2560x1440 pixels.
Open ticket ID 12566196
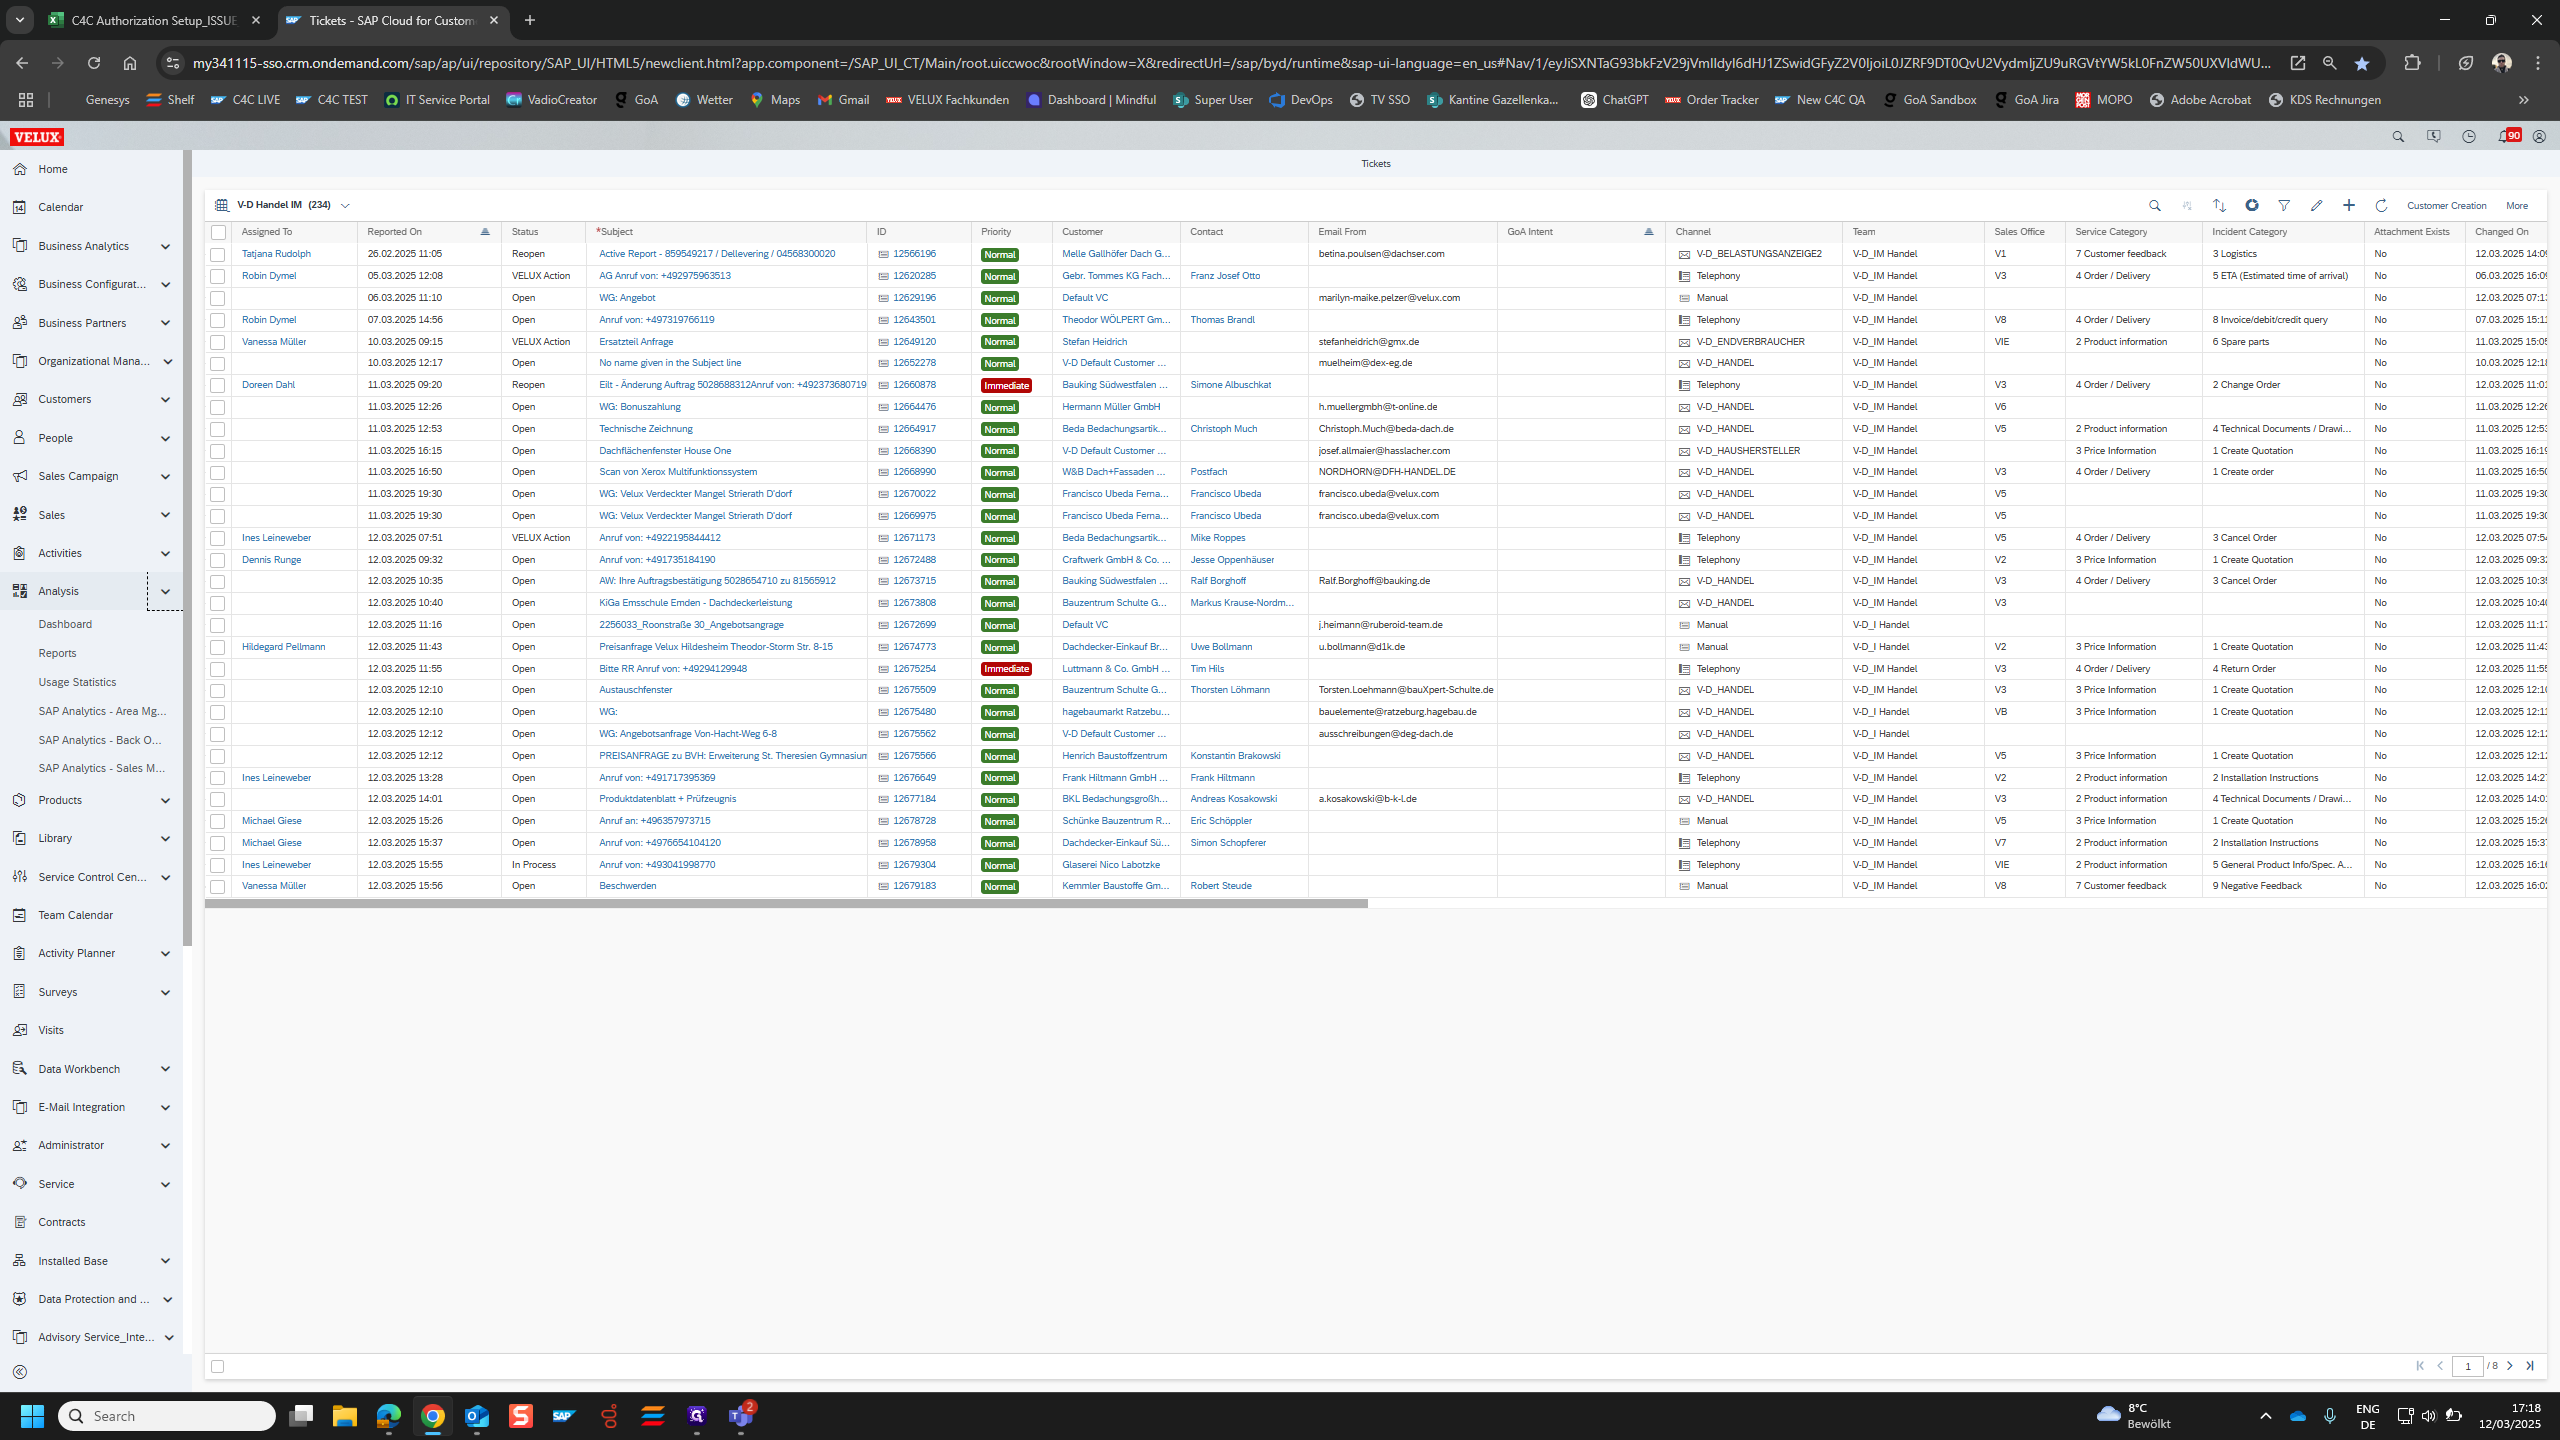(914, 254)
